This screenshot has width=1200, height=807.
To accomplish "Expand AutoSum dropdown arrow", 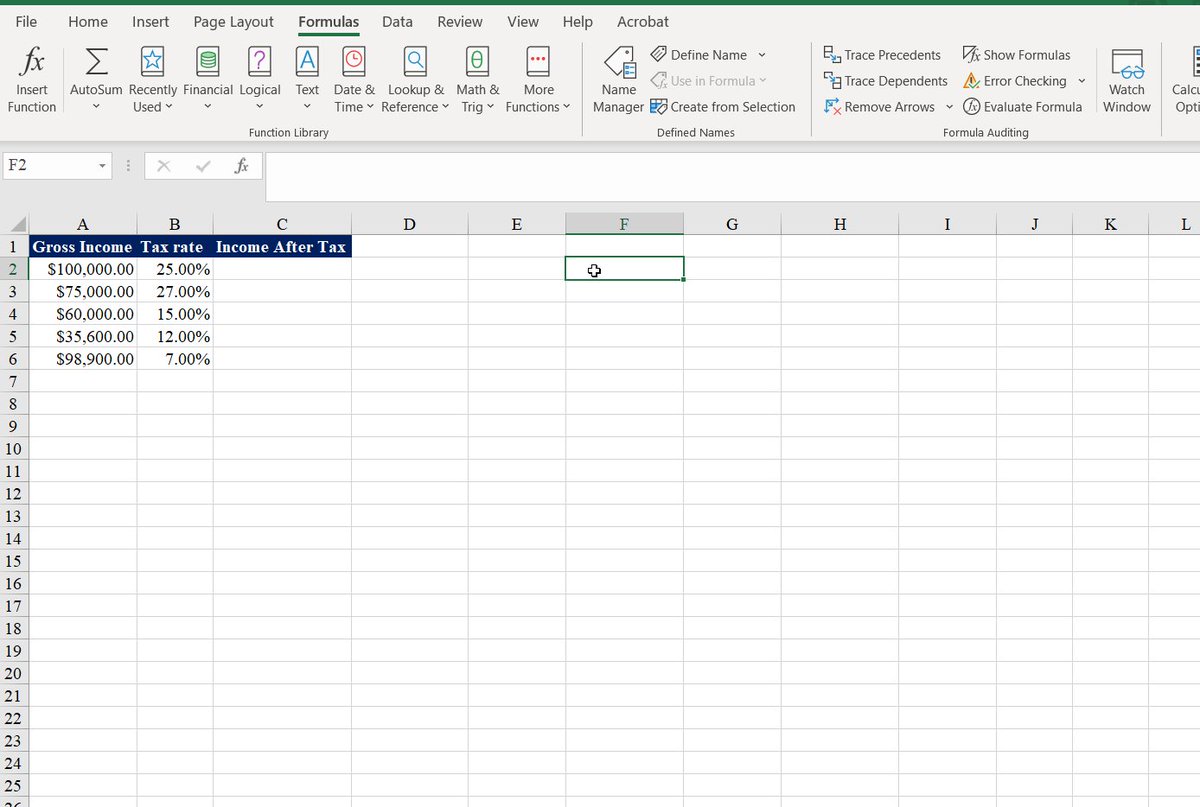I will coord(96,107).
